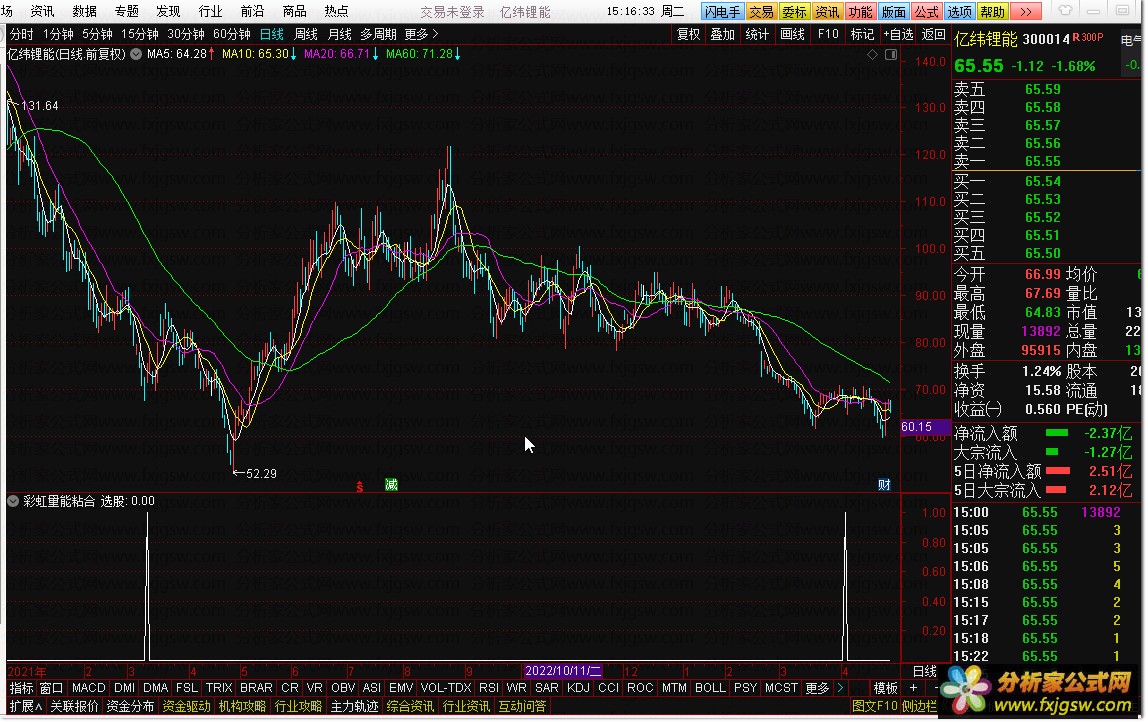Click the red S marker under chart
The width and height of the screenshot is (1148, 722).
pos(359,486)
